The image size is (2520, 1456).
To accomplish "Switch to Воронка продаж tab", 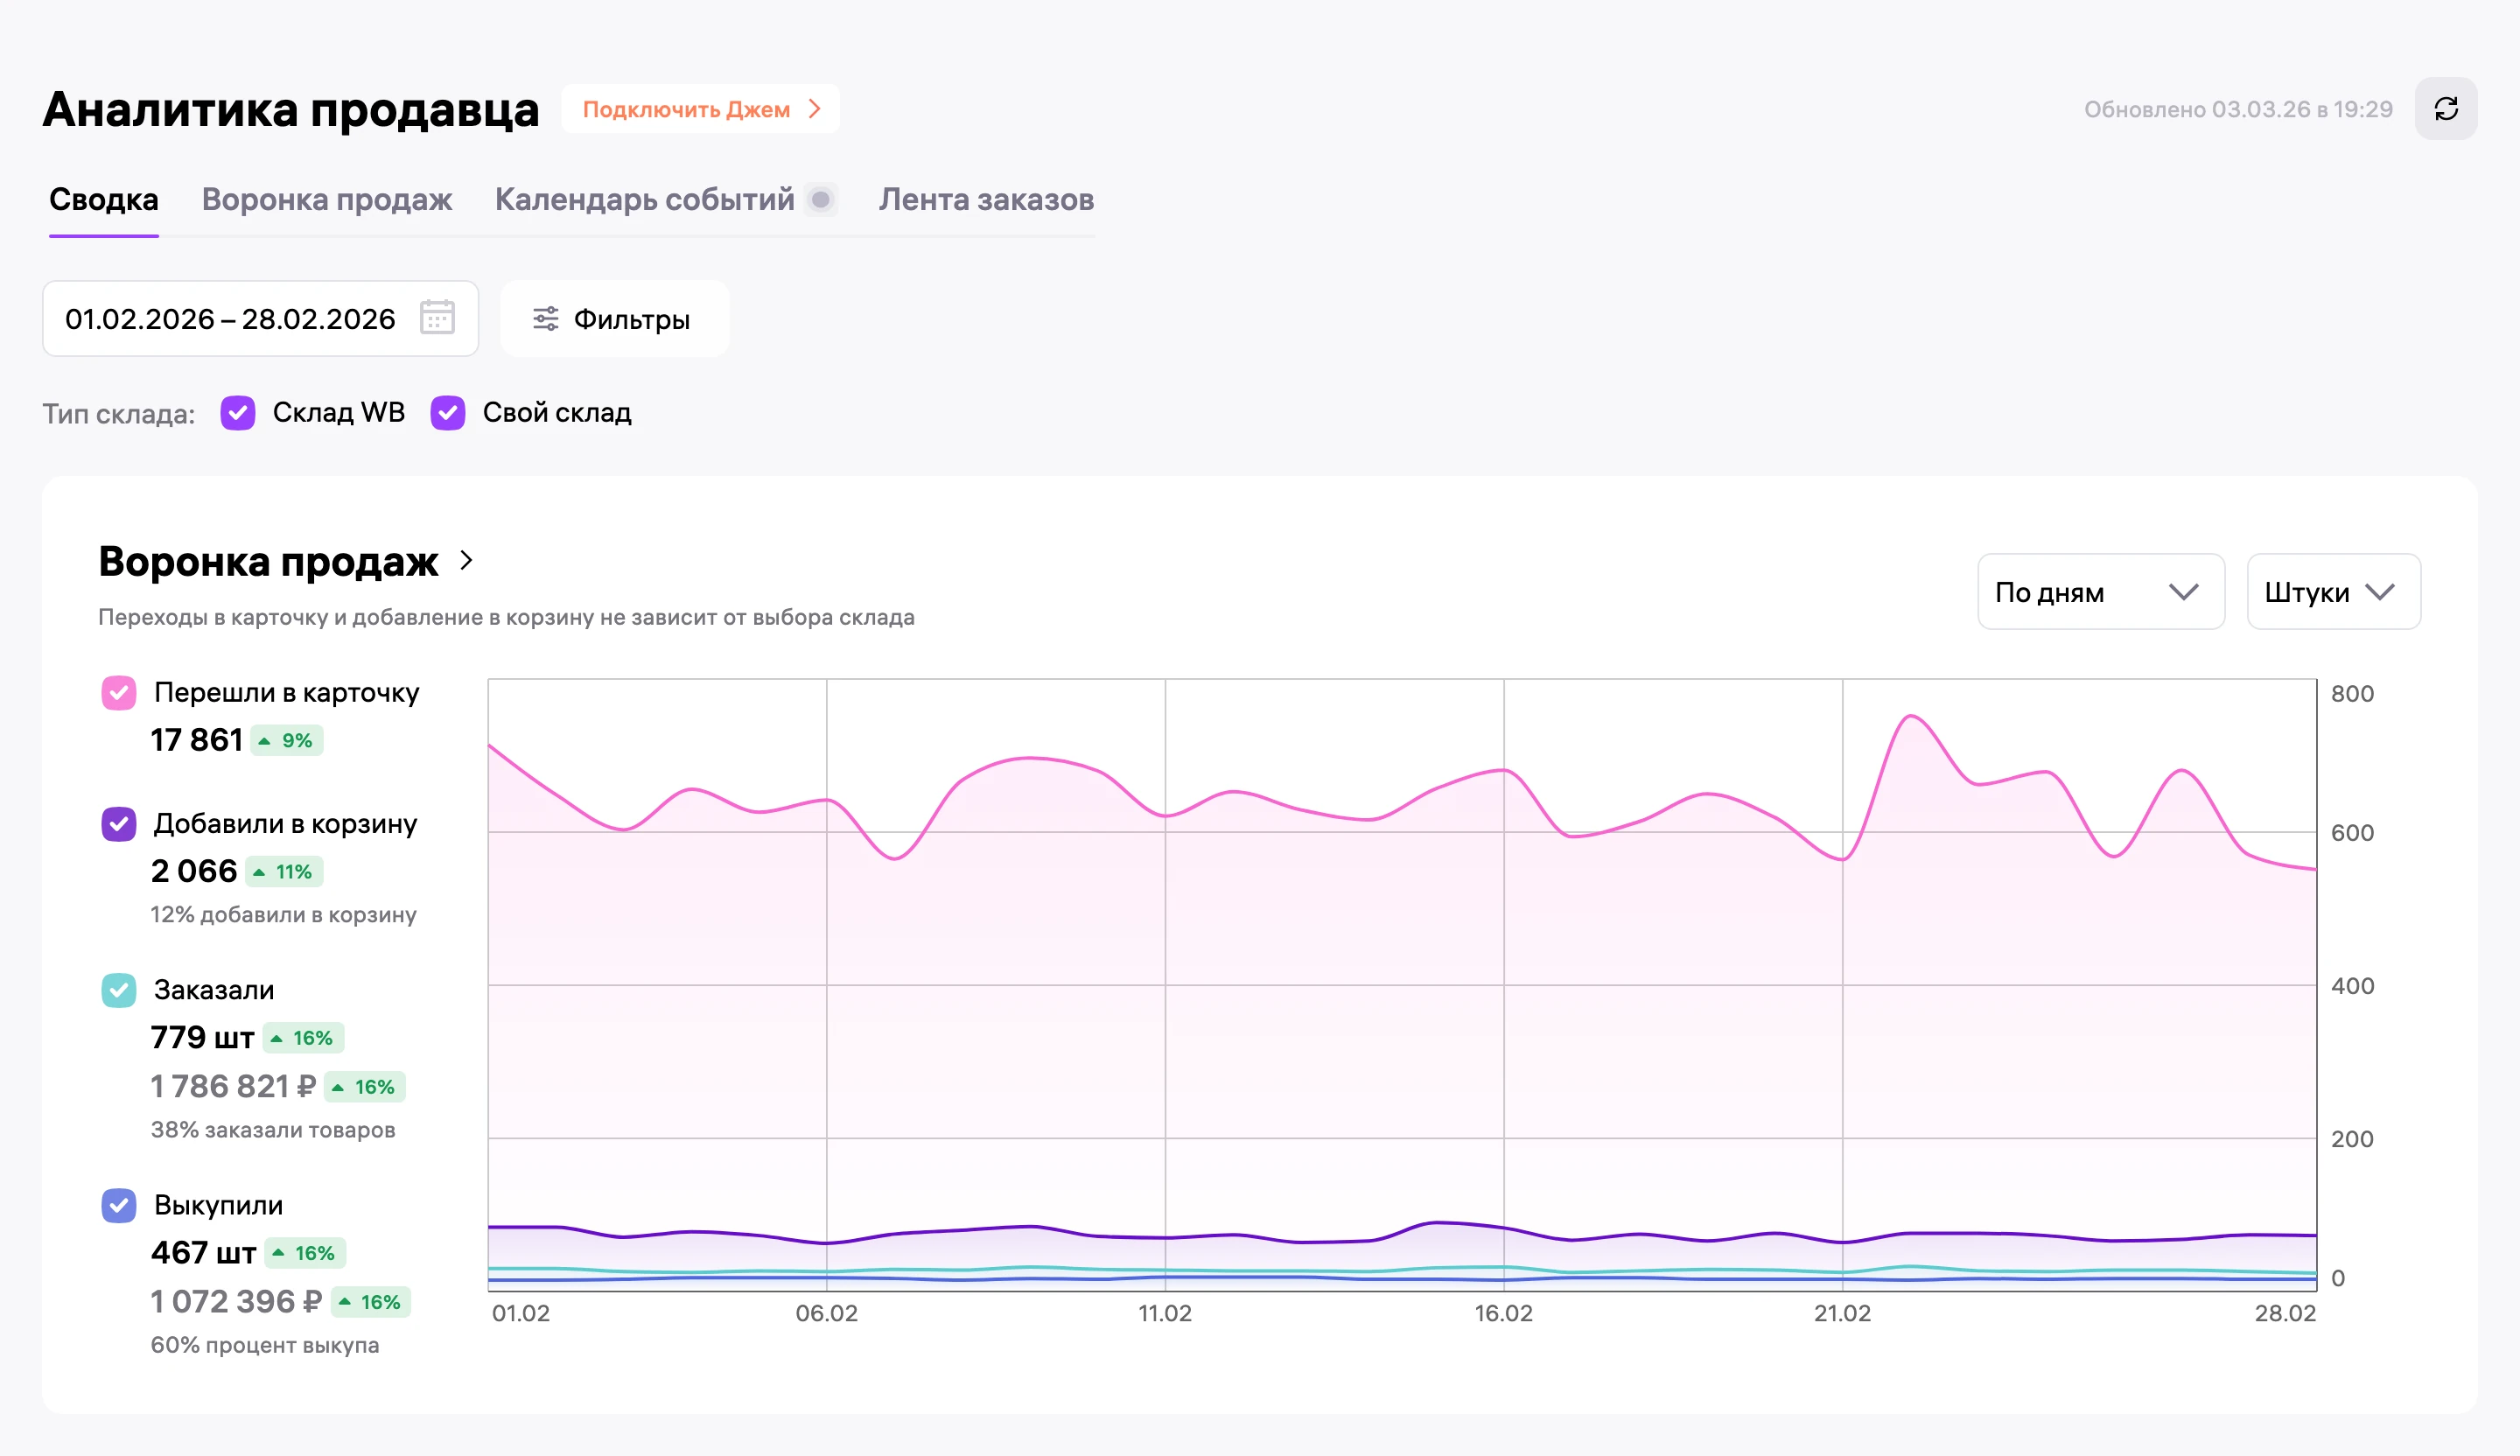I will click(327, 200).
